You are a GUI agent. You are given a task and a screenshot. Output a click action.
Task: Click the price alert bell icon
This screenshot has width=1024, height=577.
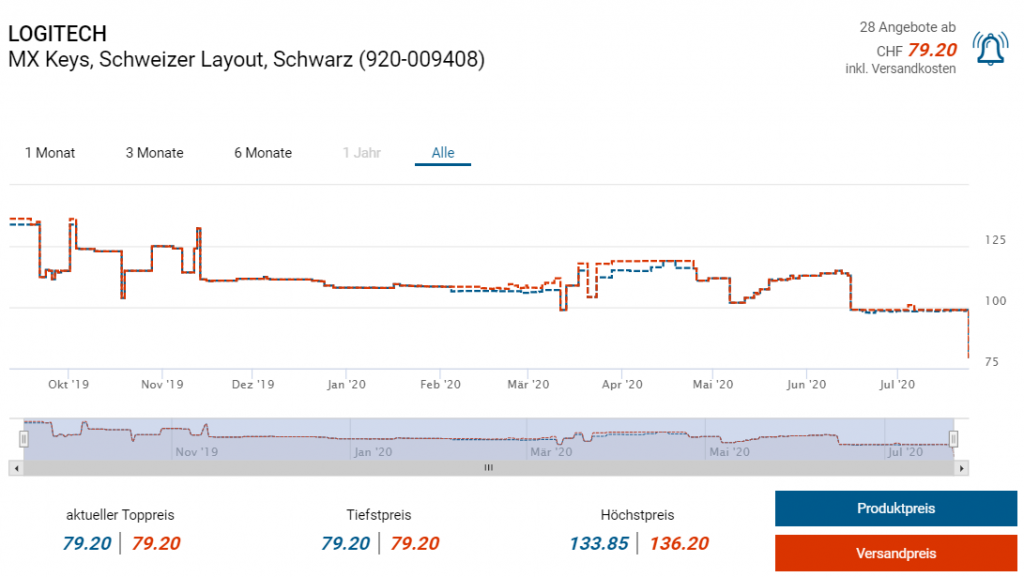click(991, 49)
